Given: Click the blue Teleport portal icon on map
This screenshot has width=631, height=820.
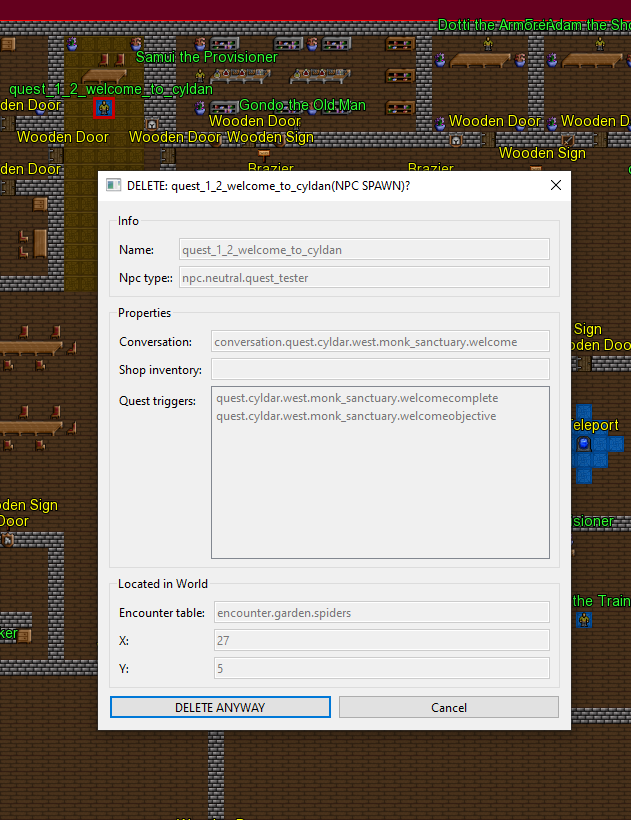Looking at the screenshot, I should [x=584, y=444].
